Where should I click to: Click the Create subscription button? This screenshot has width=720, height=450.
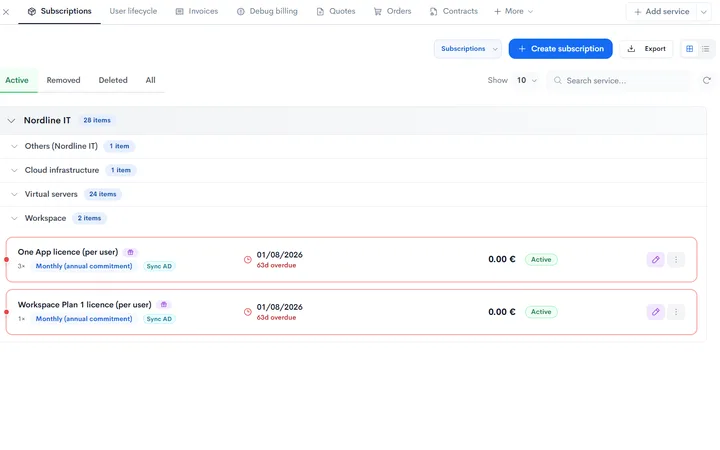[560, 49]
